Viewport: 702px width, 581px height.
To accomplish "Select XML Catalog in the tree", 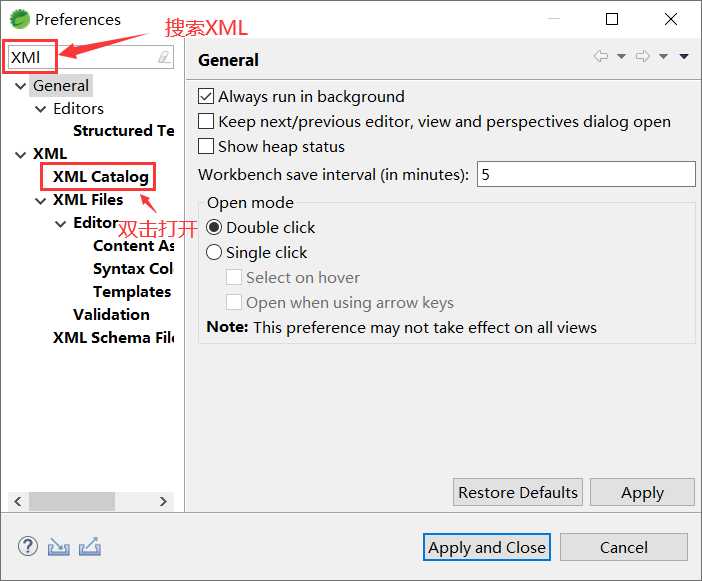I will pos(101,176).
